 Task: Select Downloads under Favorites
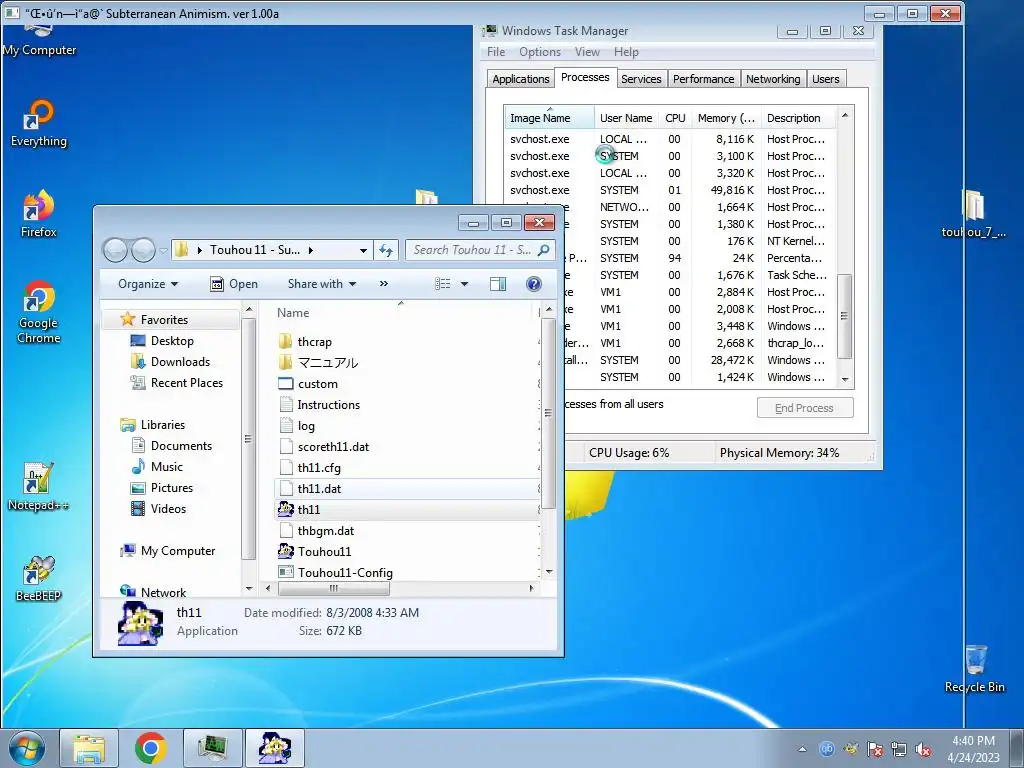[x=180, y=362]
